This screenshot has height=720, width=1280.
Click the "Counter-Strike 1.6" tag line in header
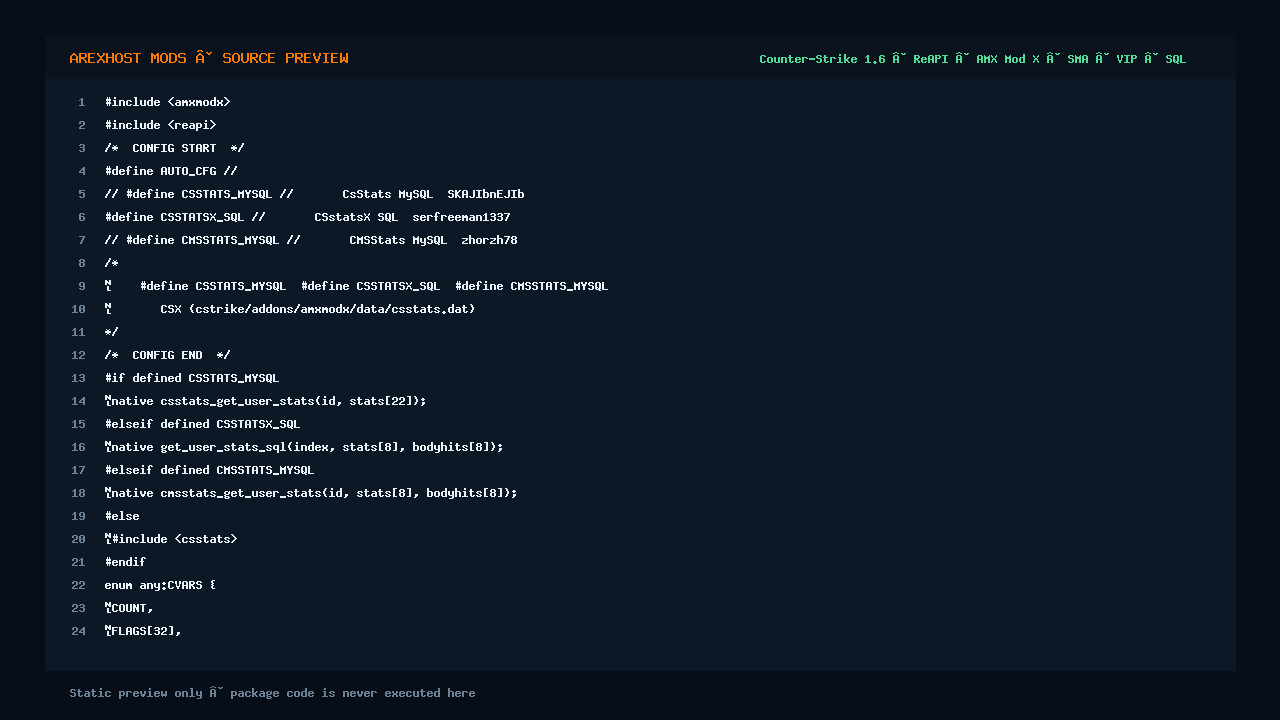[x=972, y=59]
